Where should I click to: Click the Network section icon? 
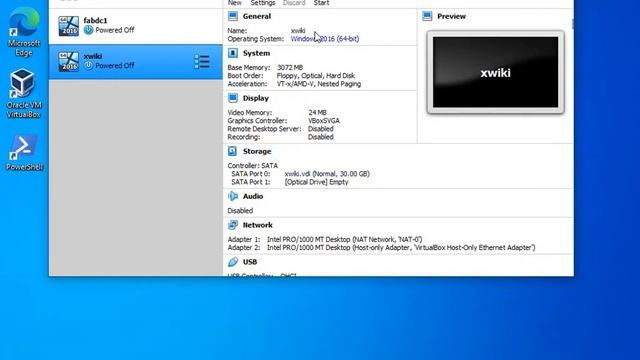233,225
